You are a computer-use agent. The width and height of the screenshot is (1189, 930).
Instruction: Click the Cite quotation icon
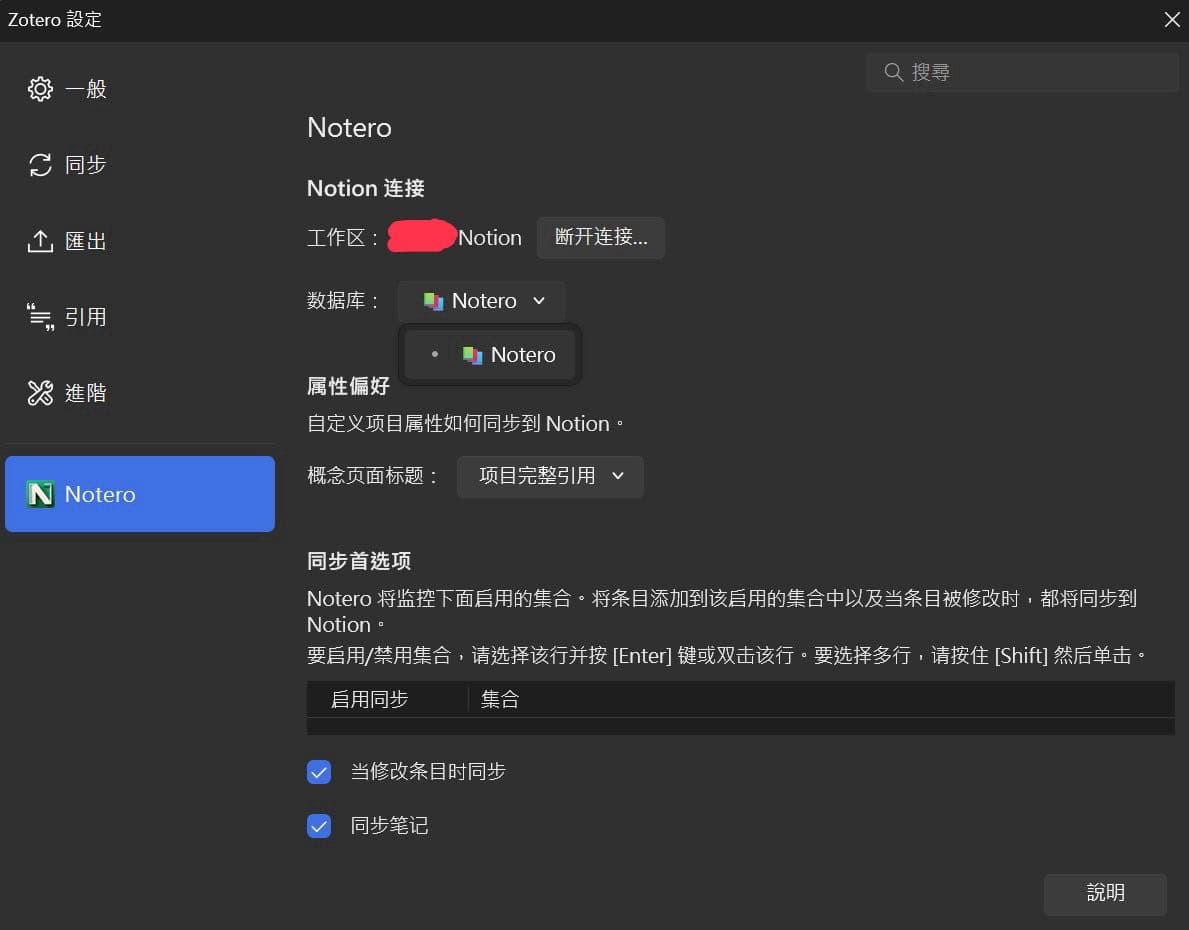(x=40, y=317)
